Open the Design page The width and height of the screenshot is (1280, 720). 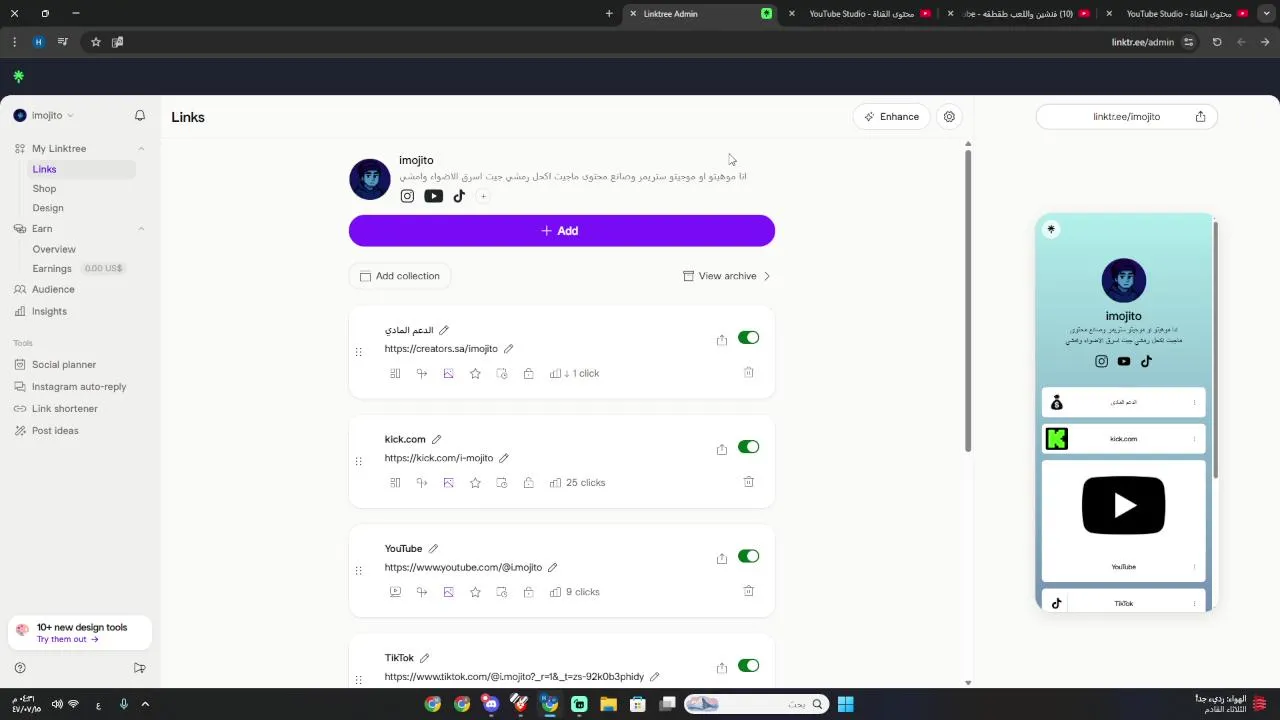[x=48, y=208]
